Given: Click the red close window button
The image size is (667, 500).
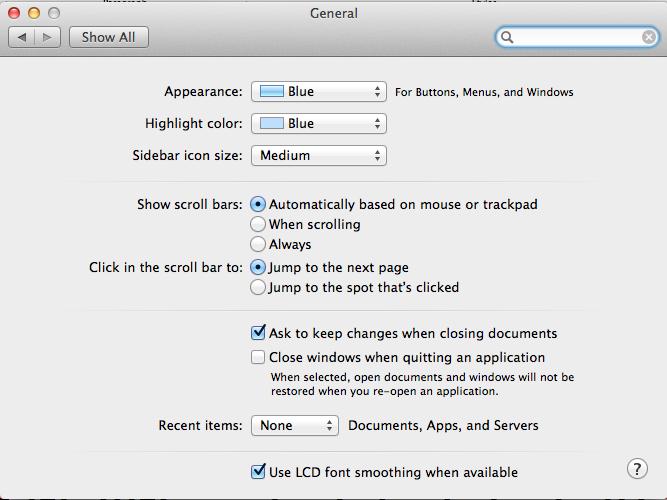Looking at the screenshot, I should click(x=14, y=13).
